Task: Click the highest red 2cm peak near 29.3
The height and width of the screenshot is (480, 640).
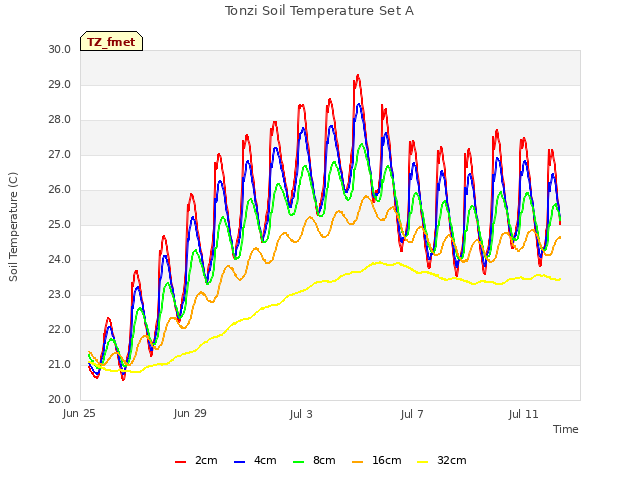Action: (x=358, y=76)
